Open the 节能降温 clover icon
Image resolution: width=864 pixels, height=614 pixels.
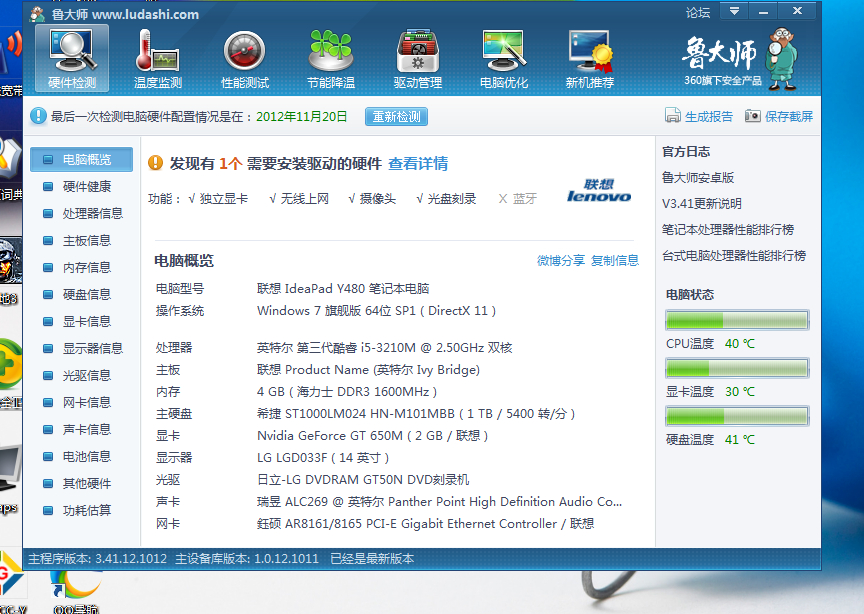point(331,58)
